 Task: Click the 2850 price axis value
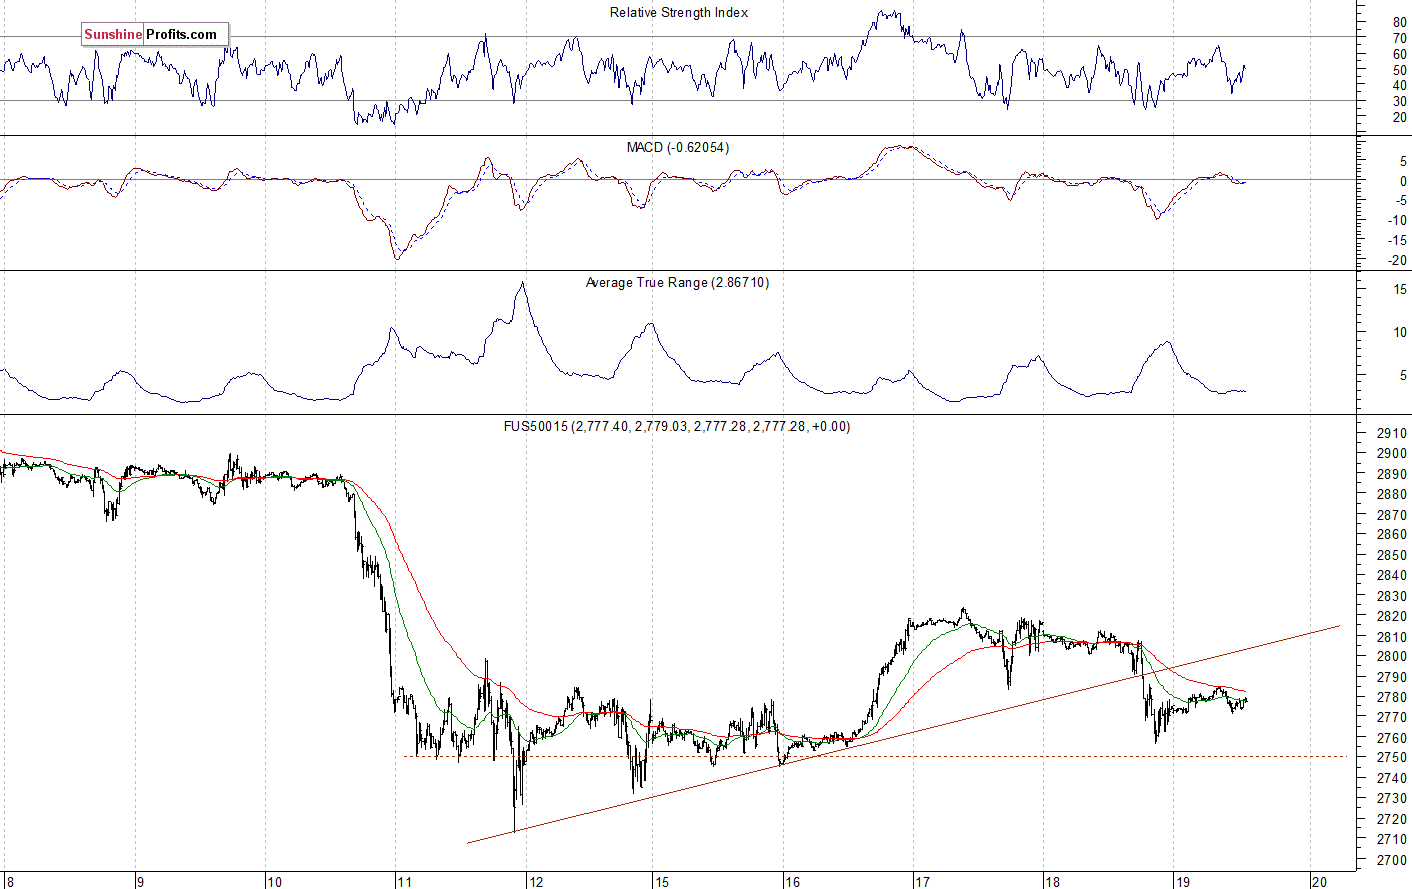click(x=1392, y=555)
